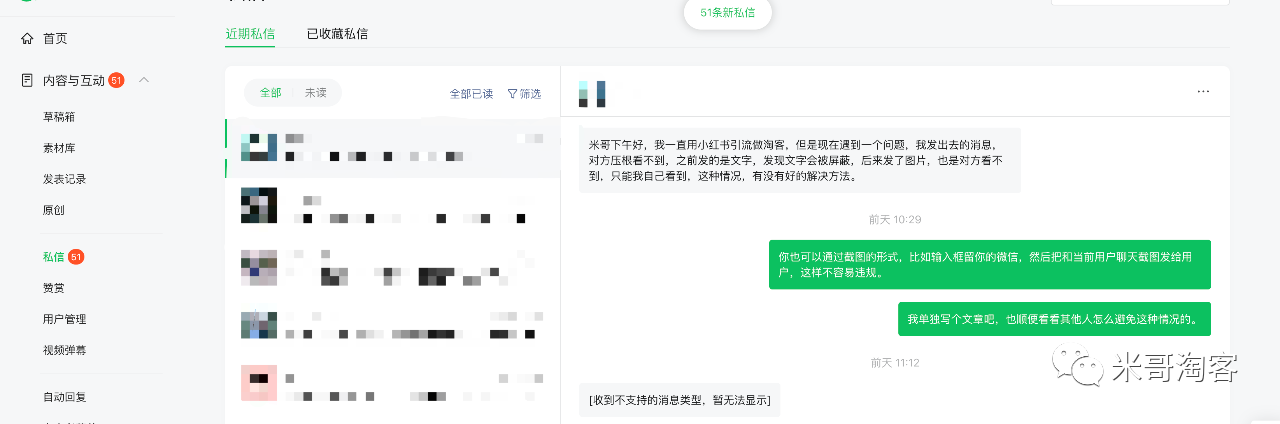The image size is (1280, 424).
Task: Open 用户管理 in the sidebar
Action: [x=64, y=319]
